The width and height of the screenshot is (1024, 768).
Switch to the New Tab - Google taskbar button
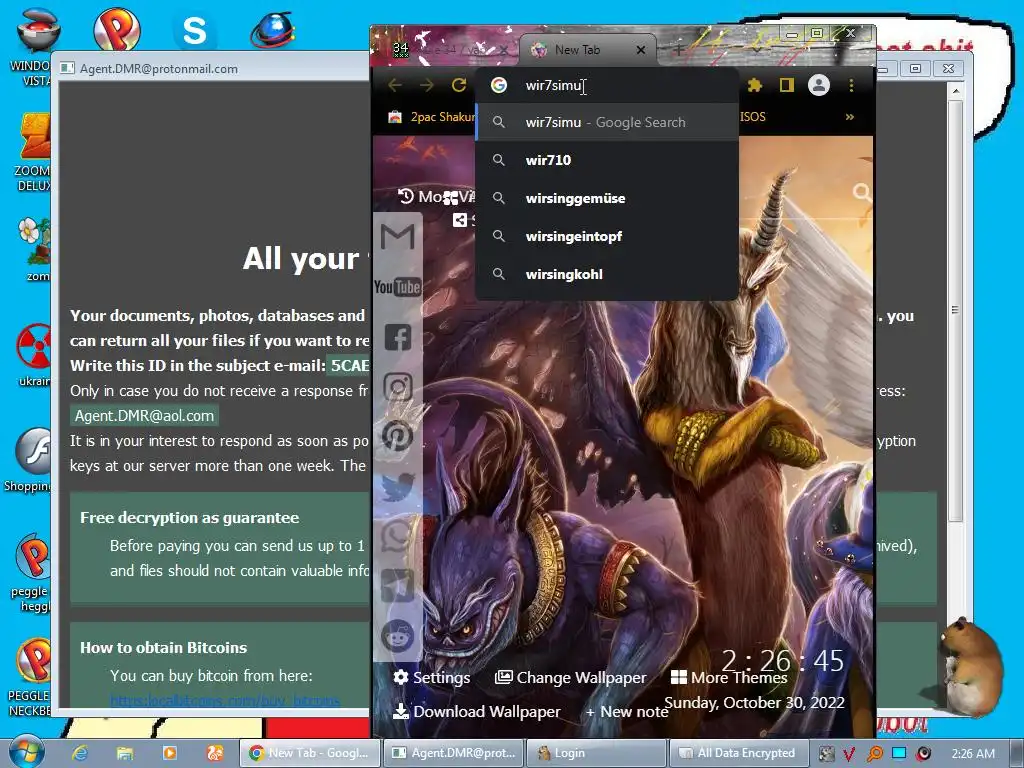pyautogui.click(x=308, y=753)
